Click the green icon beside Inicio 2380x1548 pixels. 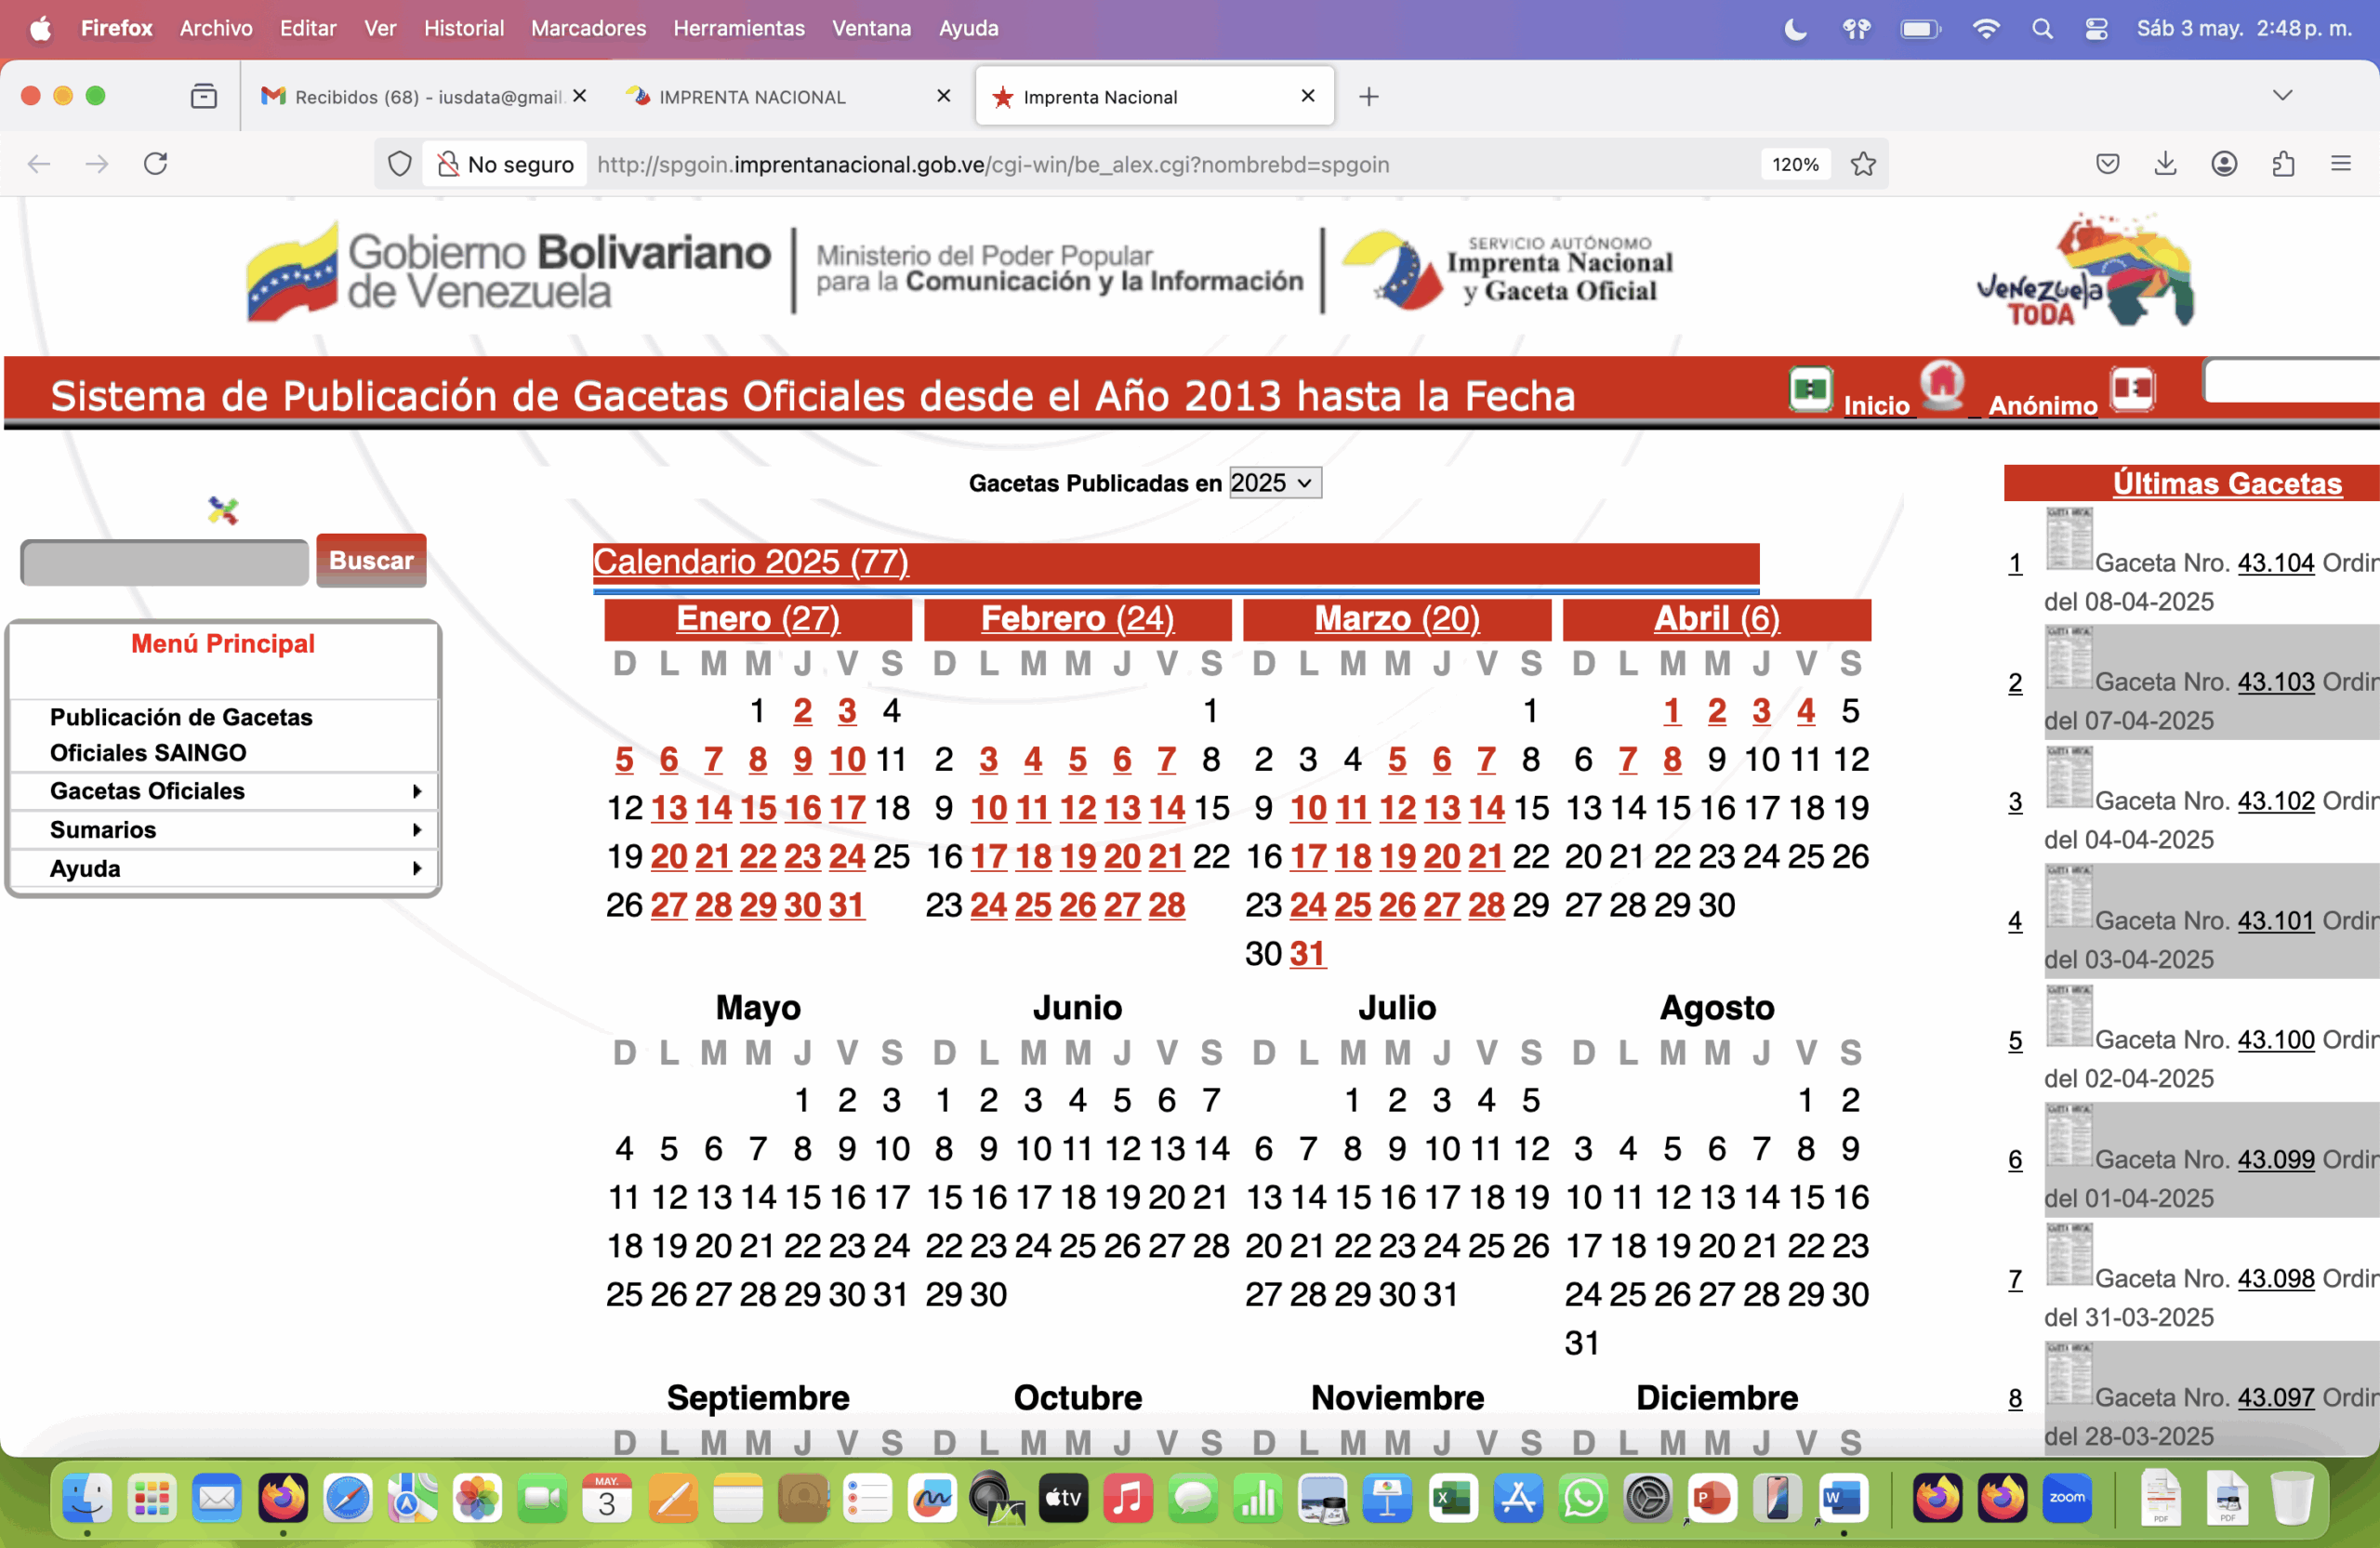(1810, 389)
